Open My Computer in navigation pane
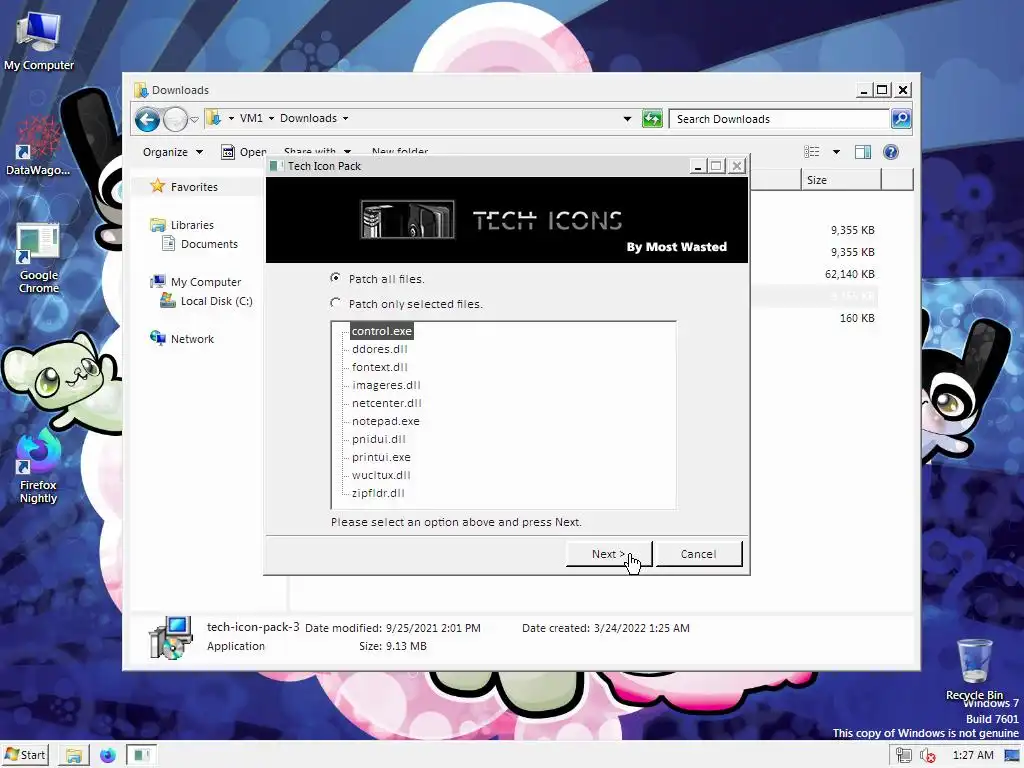 (196, 281)
